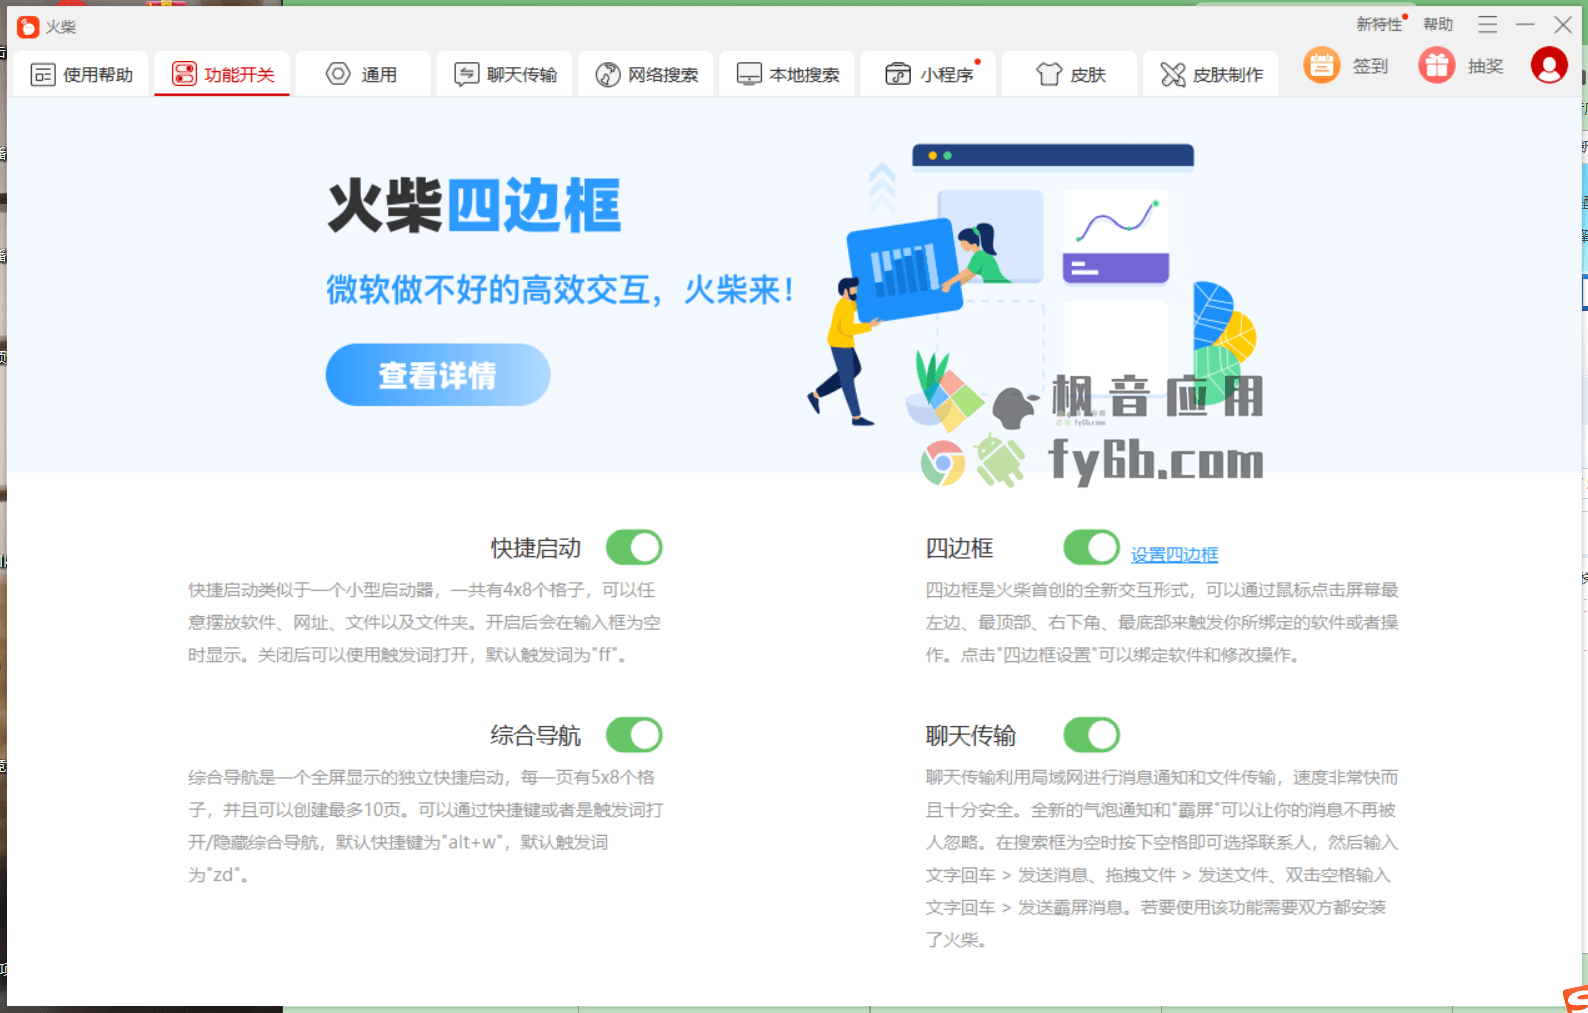This screenshot has width=1588, height=1013.
Task: Click the red 抽奖 gift icon
Action: (1437, 66)
